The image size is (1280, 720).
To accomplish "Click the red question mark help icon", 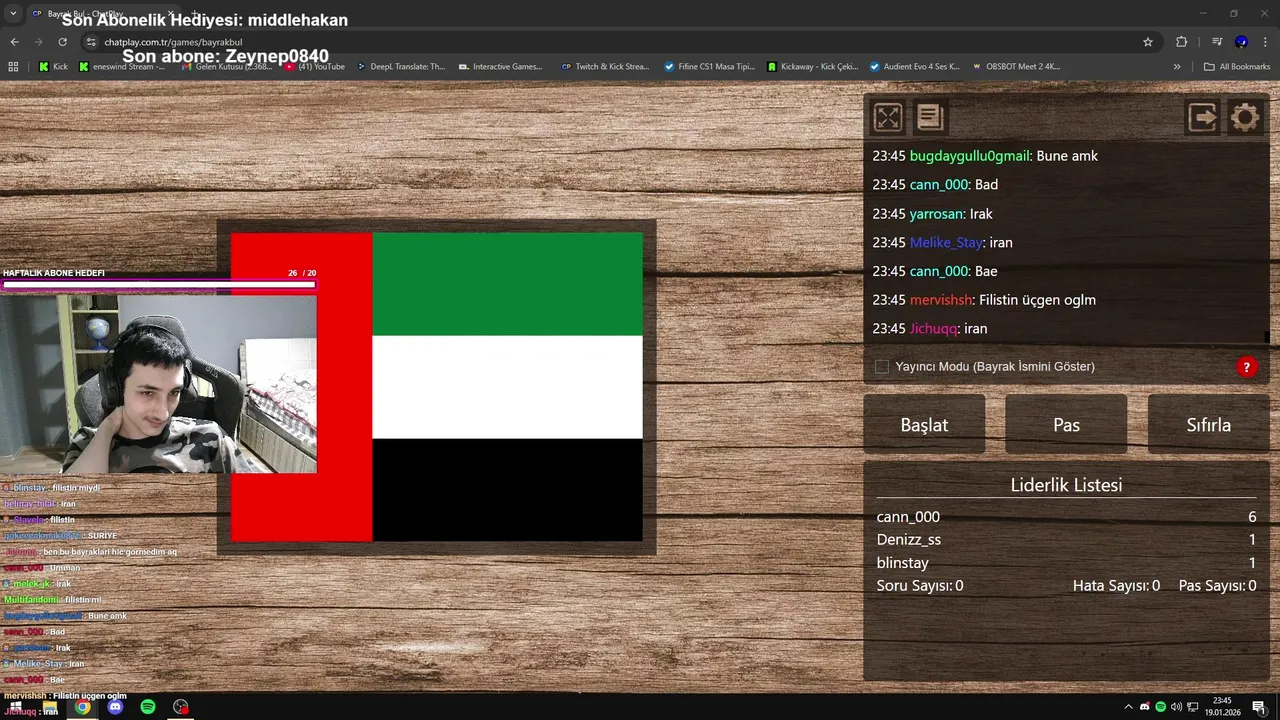I will (x=1246, y=367).
